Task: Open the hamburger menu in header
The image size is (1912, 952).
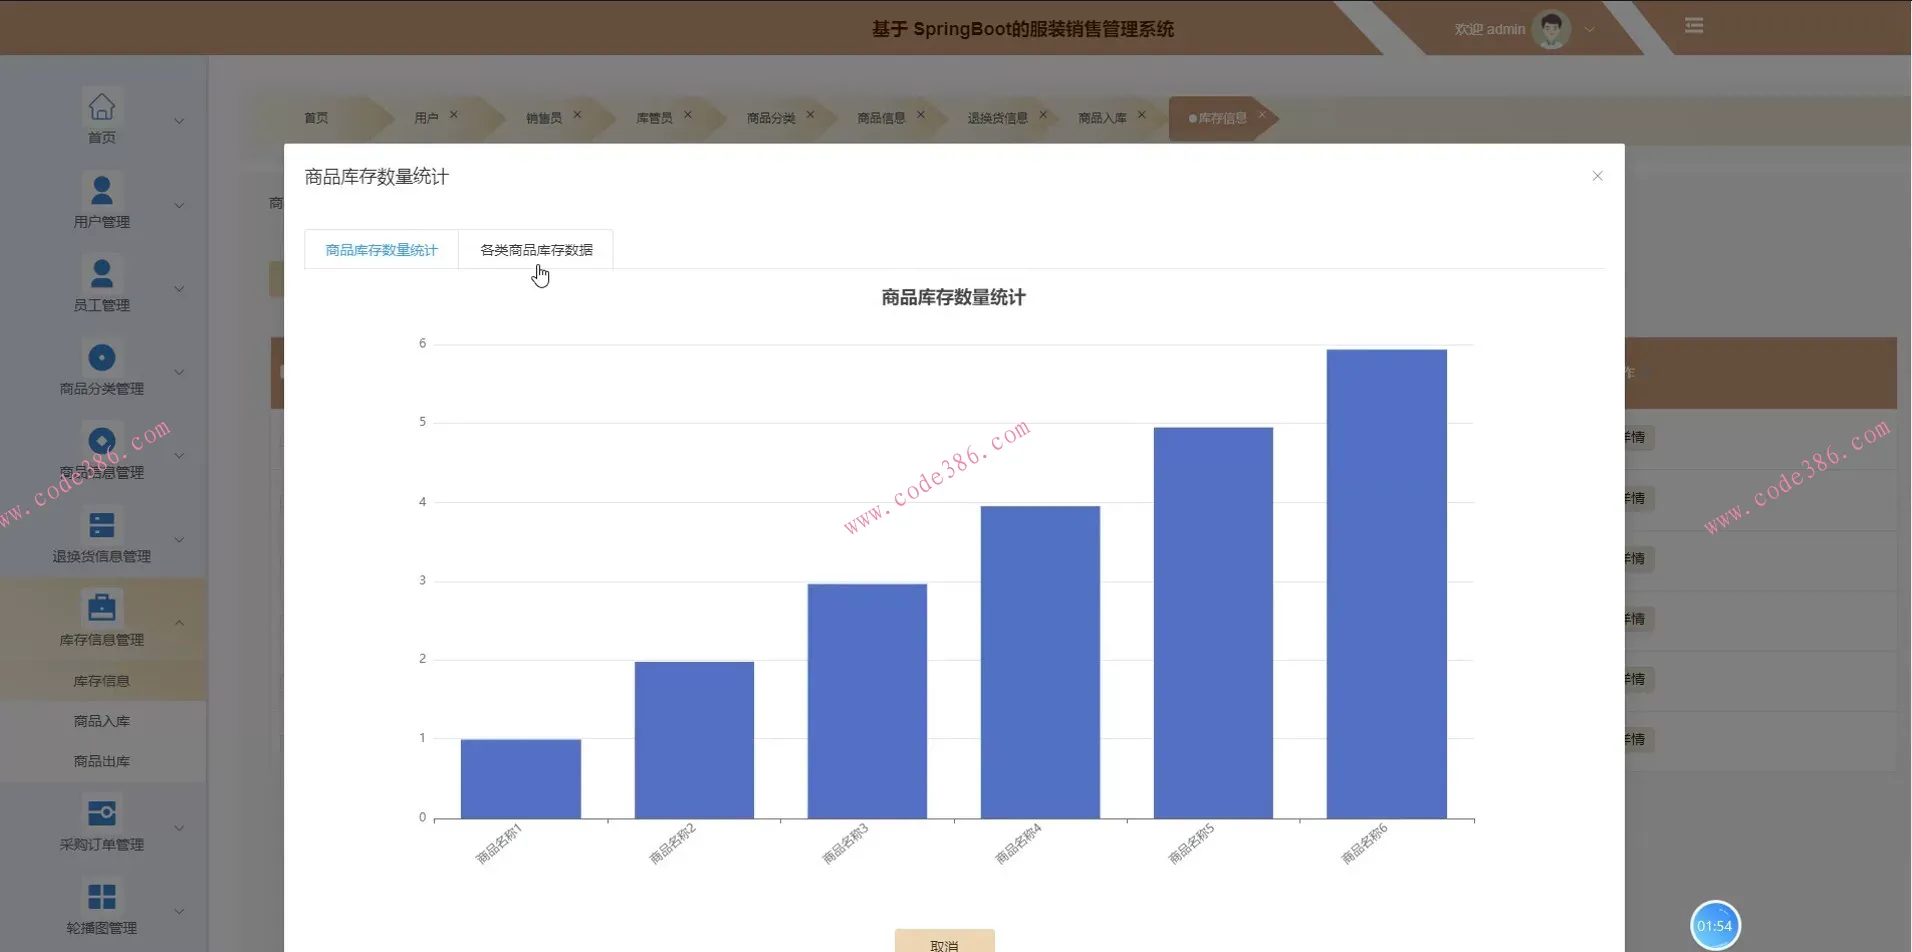Action: [x=1693, y=26]
